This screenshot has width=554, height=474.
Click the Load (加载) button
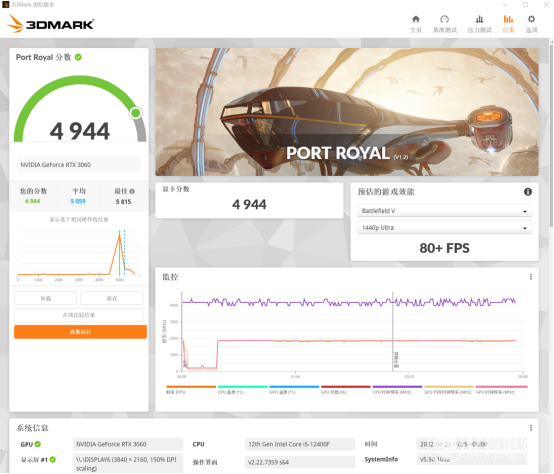(x=46, y=298)
